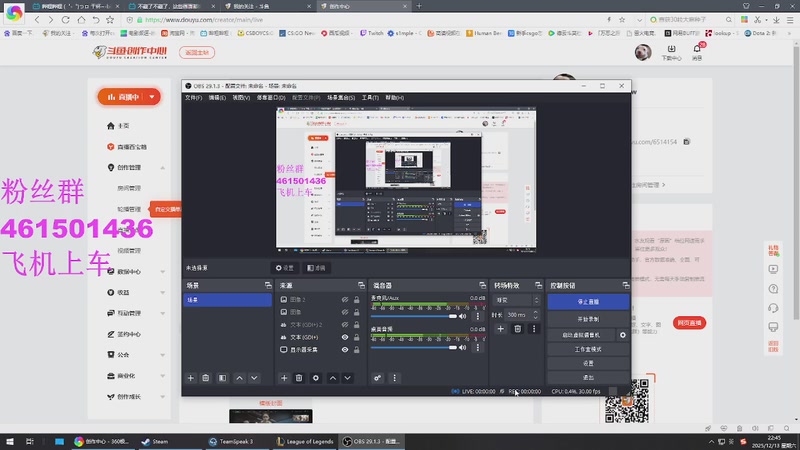This screenshot has width=800, height=450.
Task: Open three-dot options for 桌面音频 channel
Action: (x=478, y=347)
